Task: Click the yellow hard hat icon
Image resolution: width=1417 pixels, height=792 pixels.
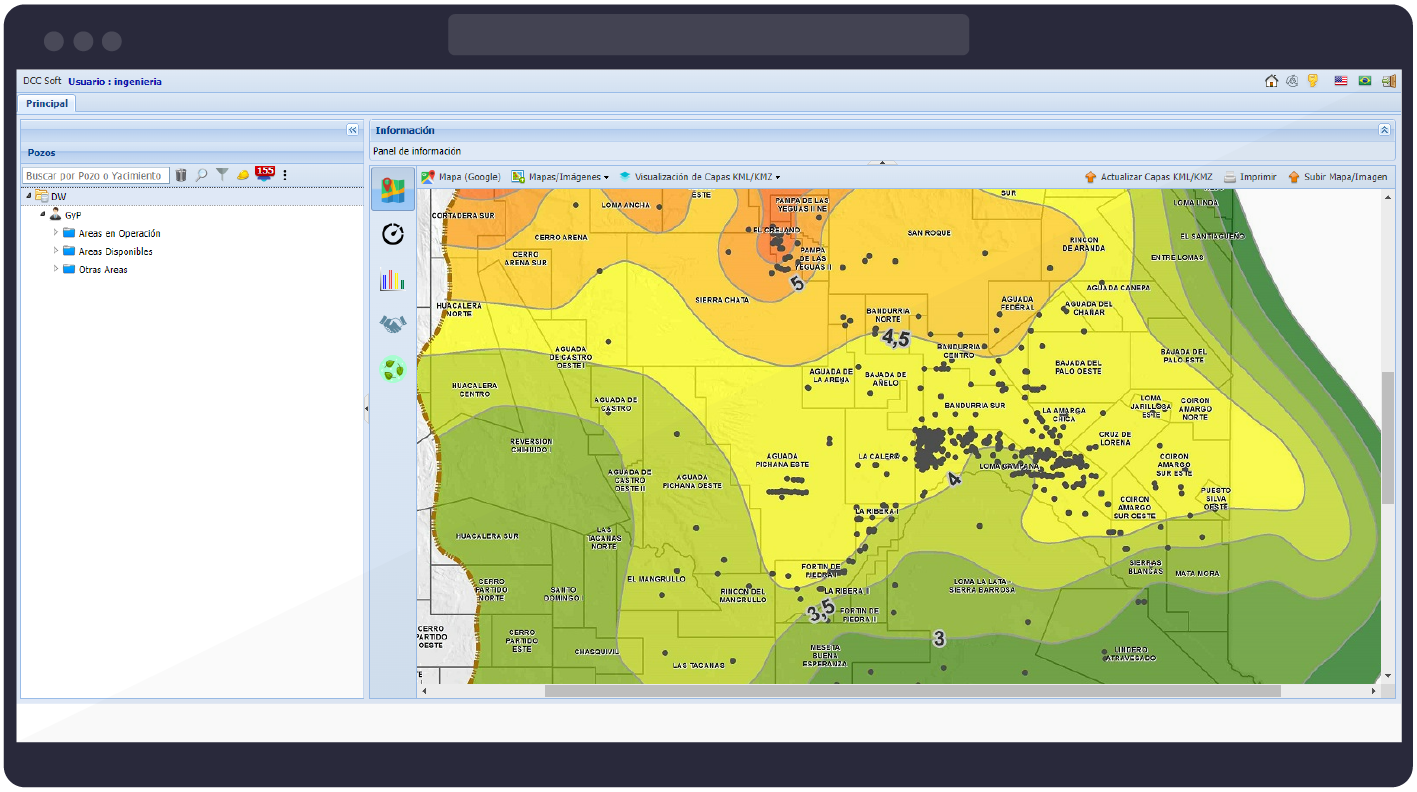Action: [242, 175]
